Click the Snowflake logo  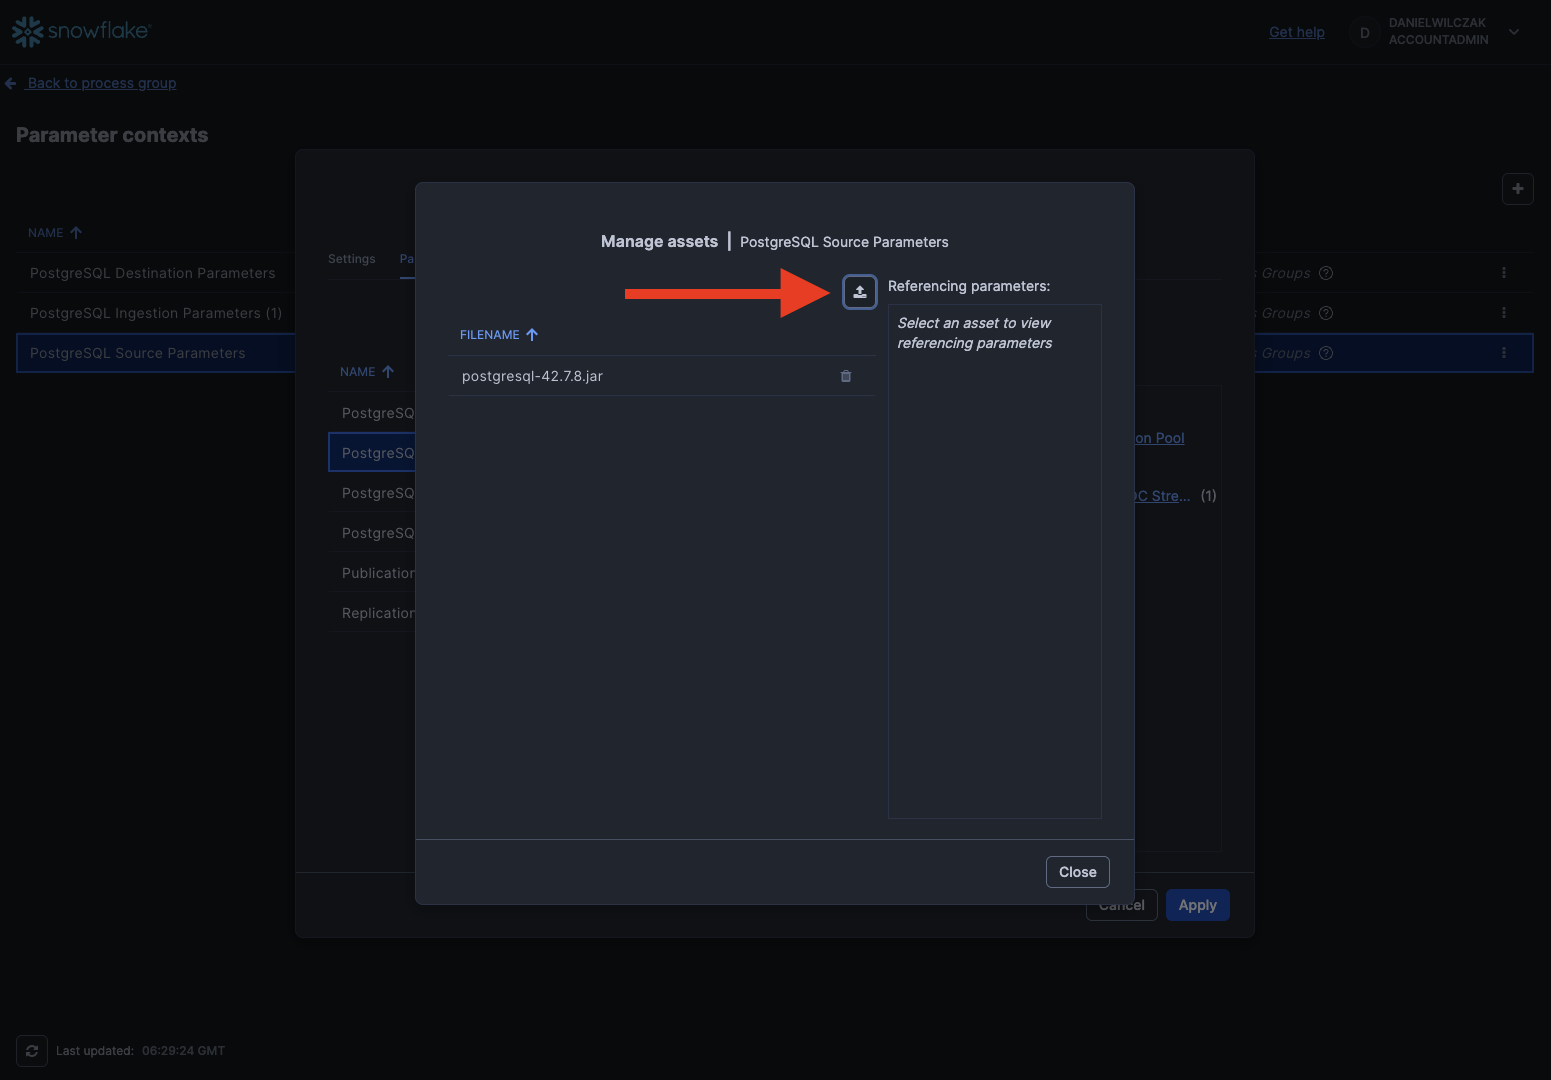pos(81,32)
